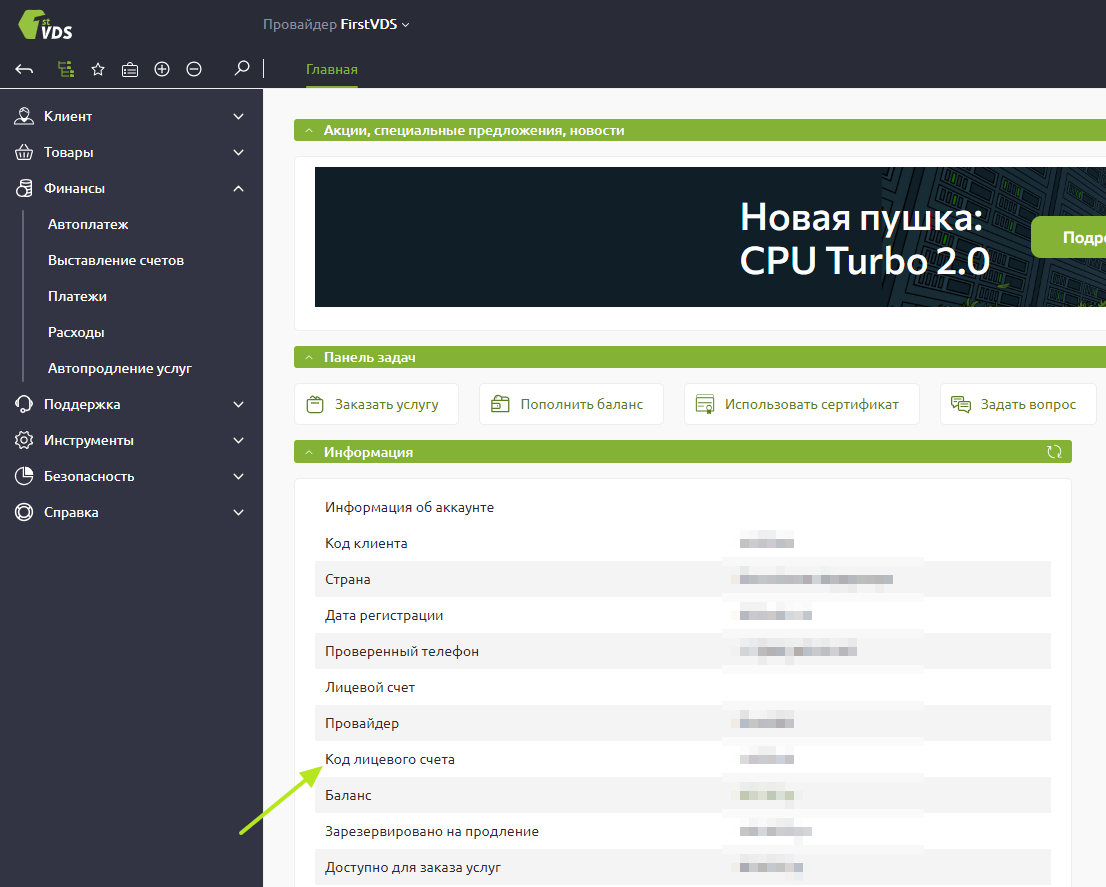The image size is (1106, 887).
Task: Click the Клиент user icon in sidebar
Action: point(24,116)
